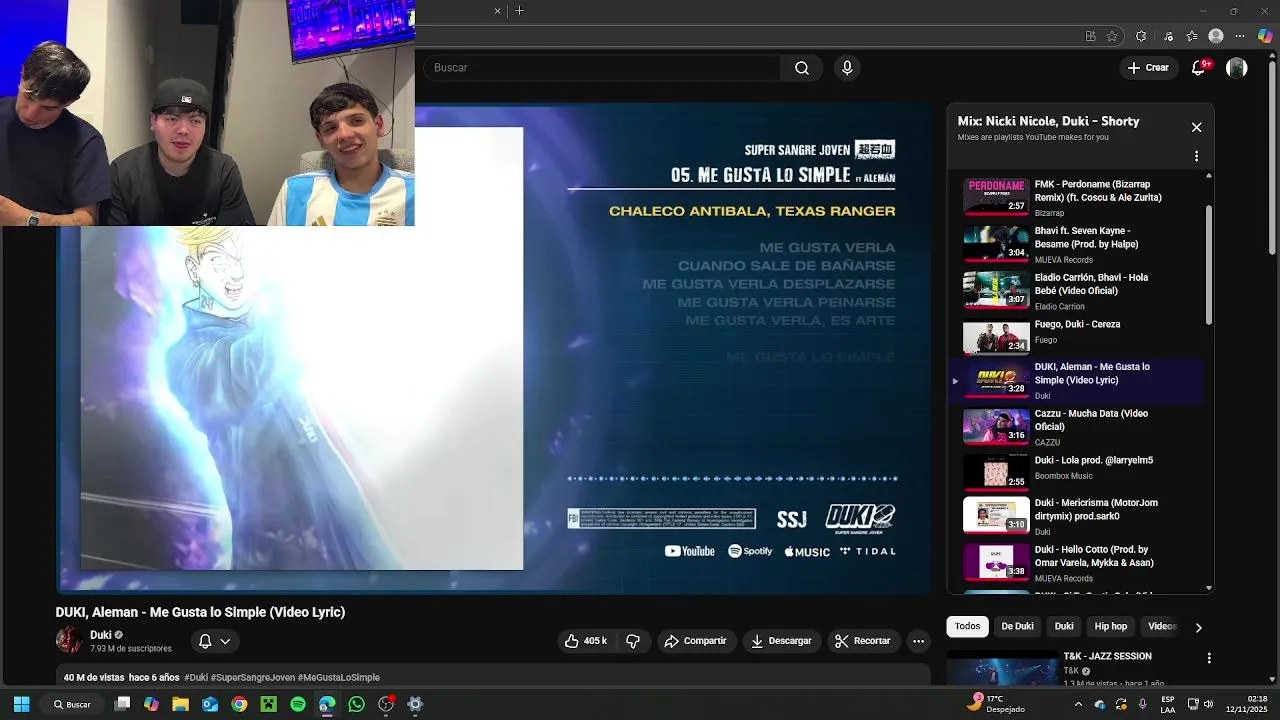This screenshot has height=720, width=1280.
Task: Add page to Edge favorites star
Action: pos(1112,36)
